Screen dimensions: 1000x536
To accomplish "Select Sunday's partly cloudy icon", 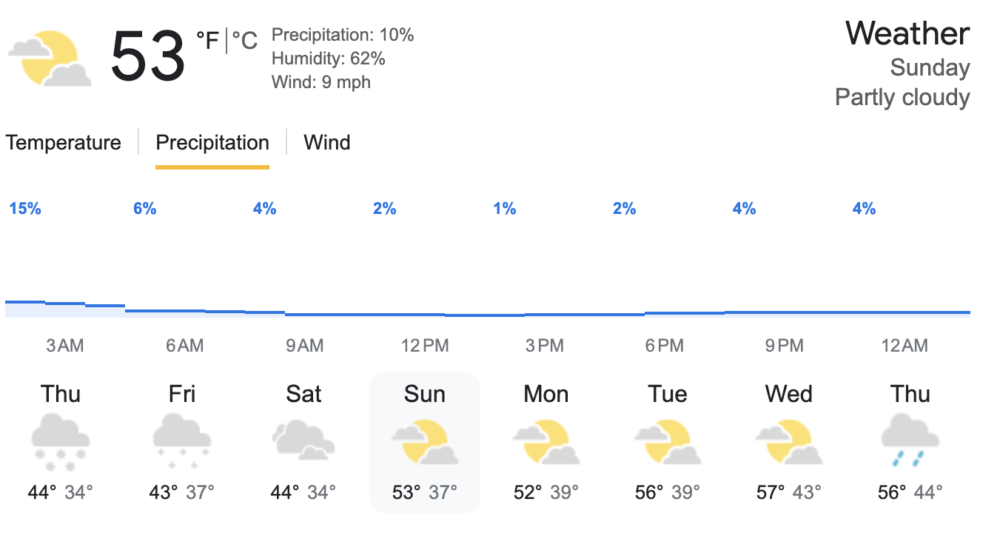I will point(425,442).
